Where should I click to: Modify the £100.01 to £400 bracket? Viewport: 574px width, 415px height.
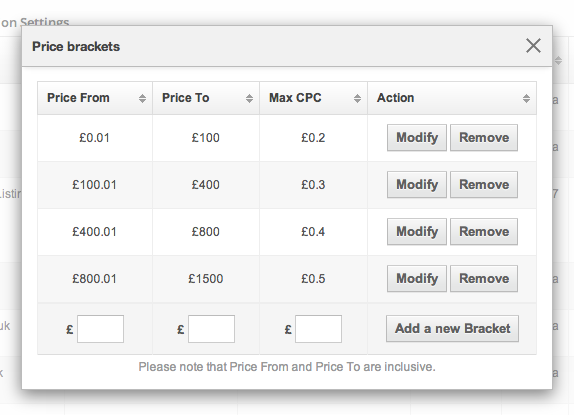click(x=417, y=185)
